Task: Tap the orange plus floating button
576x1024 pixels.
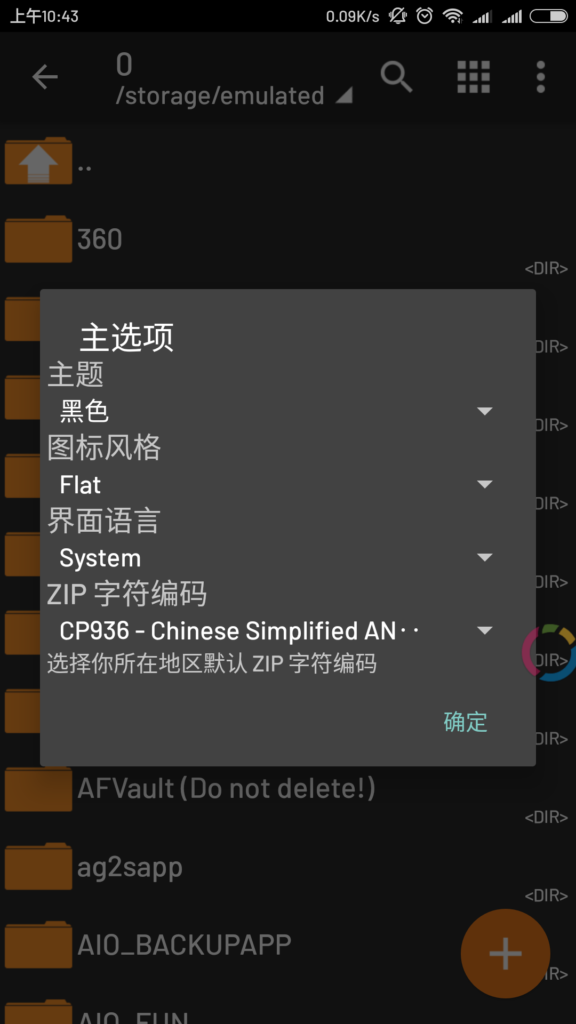Action: coord(505,954)
